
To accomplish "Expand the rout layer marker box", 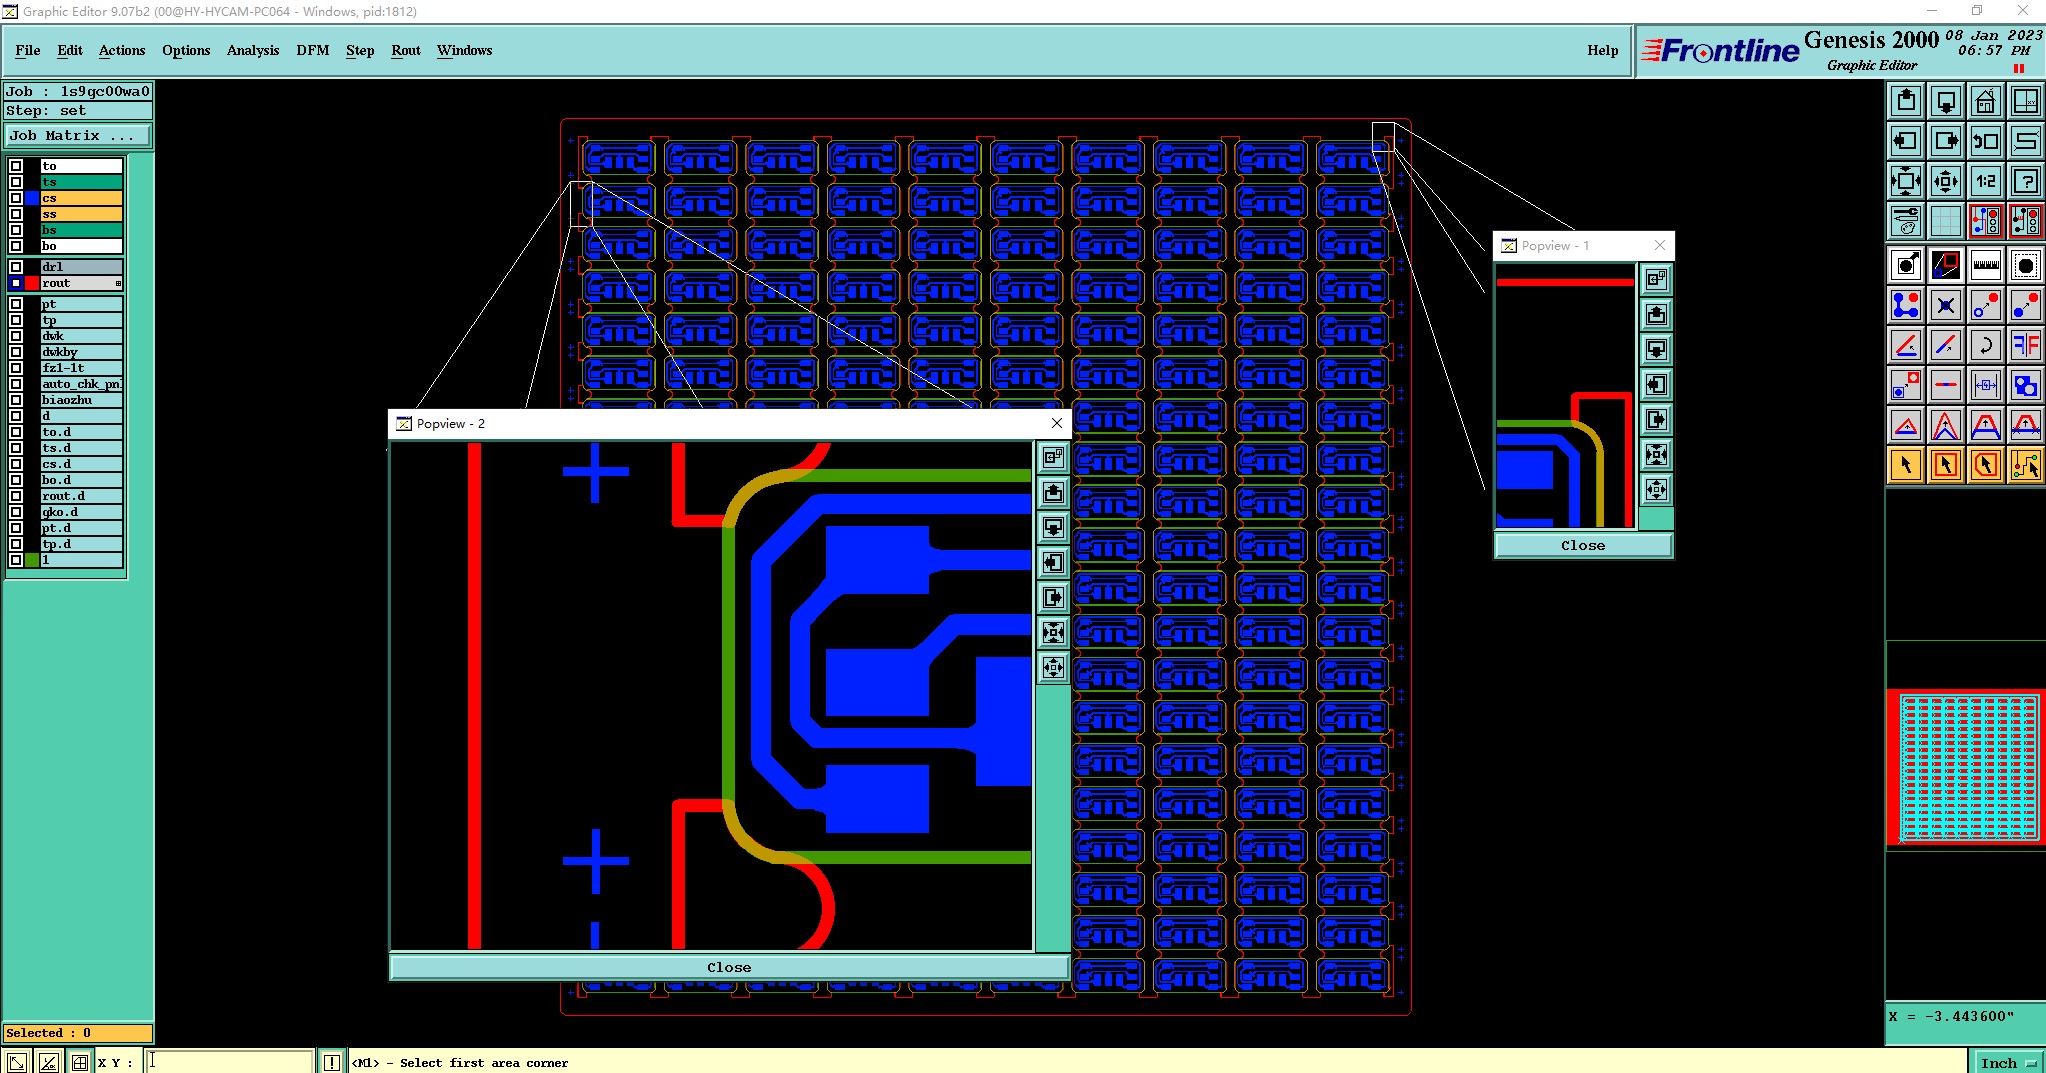I will [118, 284].
